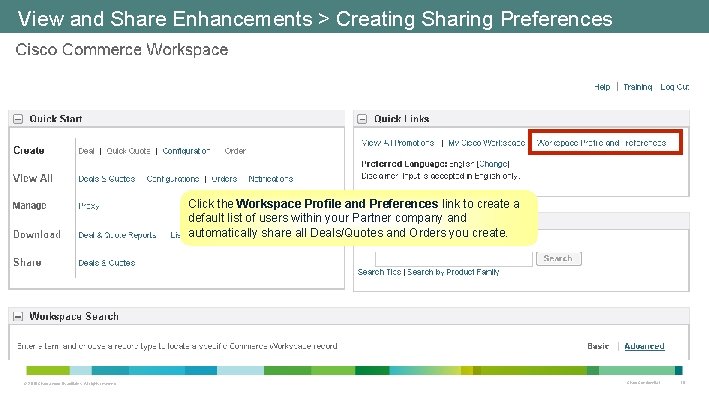Switch to Advanced search
The height and width of the screenshot is (394, 709).
pos(644,346)
